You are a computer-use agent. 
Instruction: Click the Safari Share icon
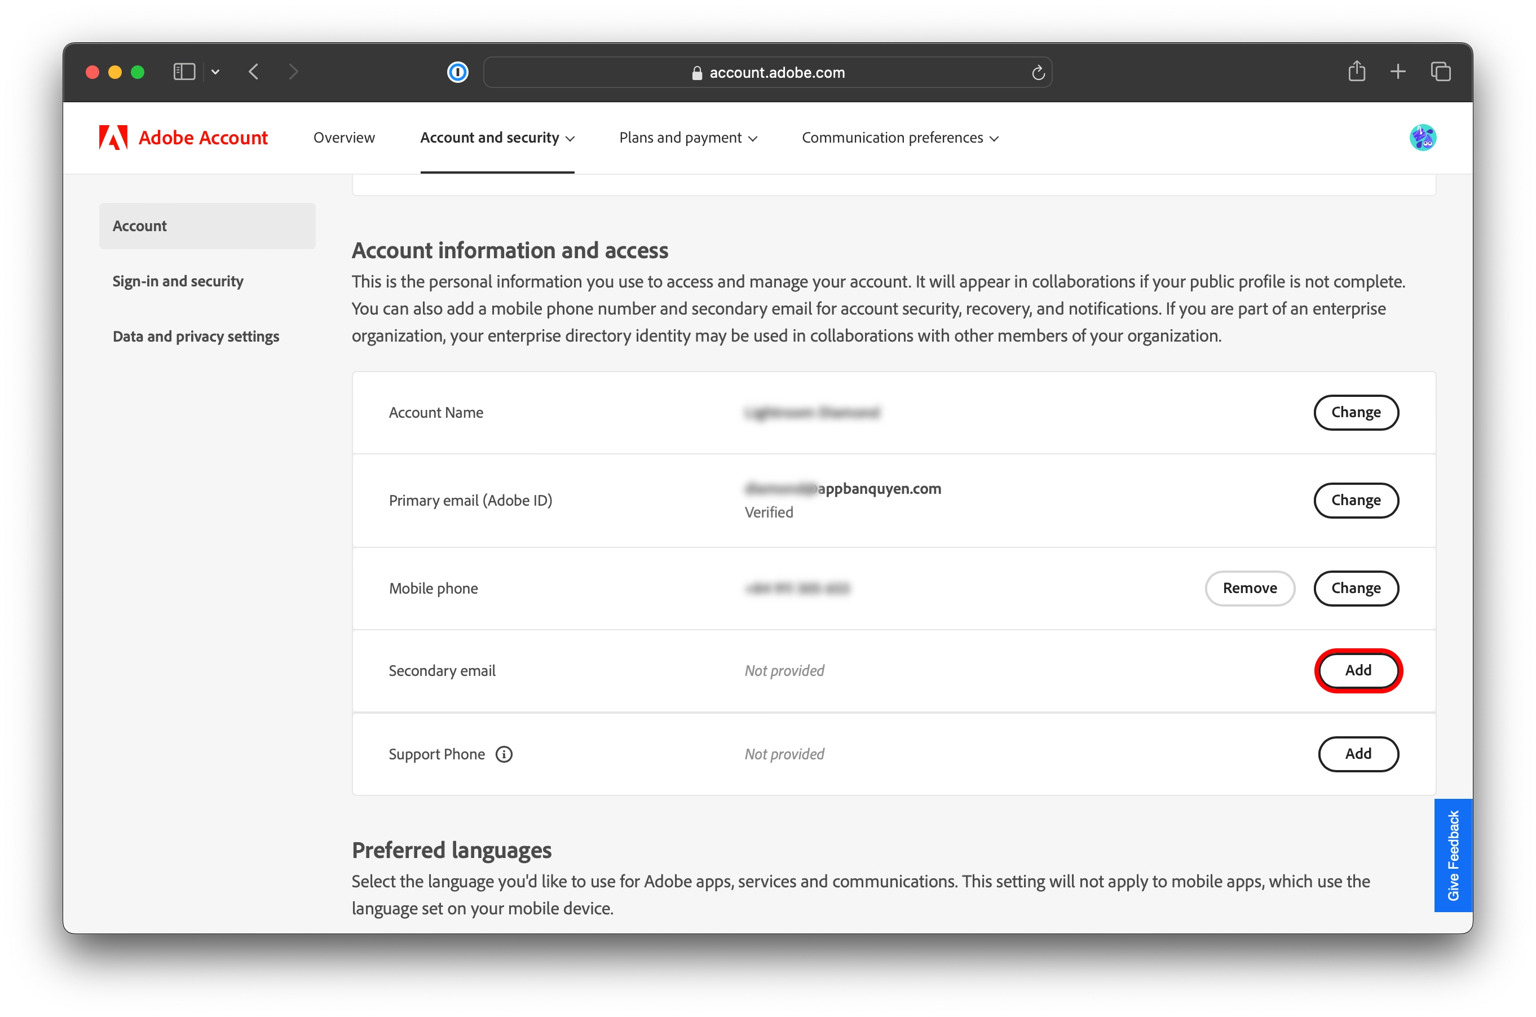[x=1356, y=72]
